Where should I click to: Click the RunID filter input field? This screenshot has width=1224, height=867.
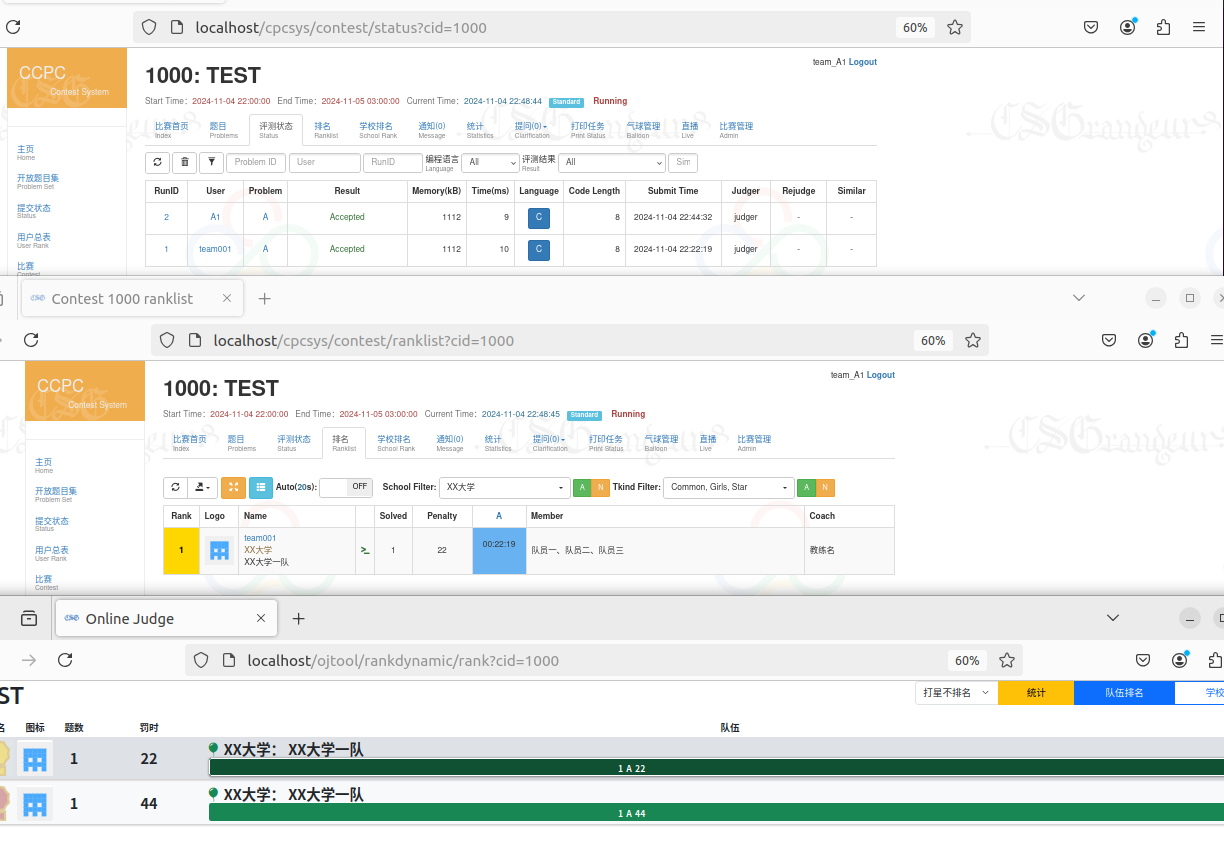tap(393, 162)
